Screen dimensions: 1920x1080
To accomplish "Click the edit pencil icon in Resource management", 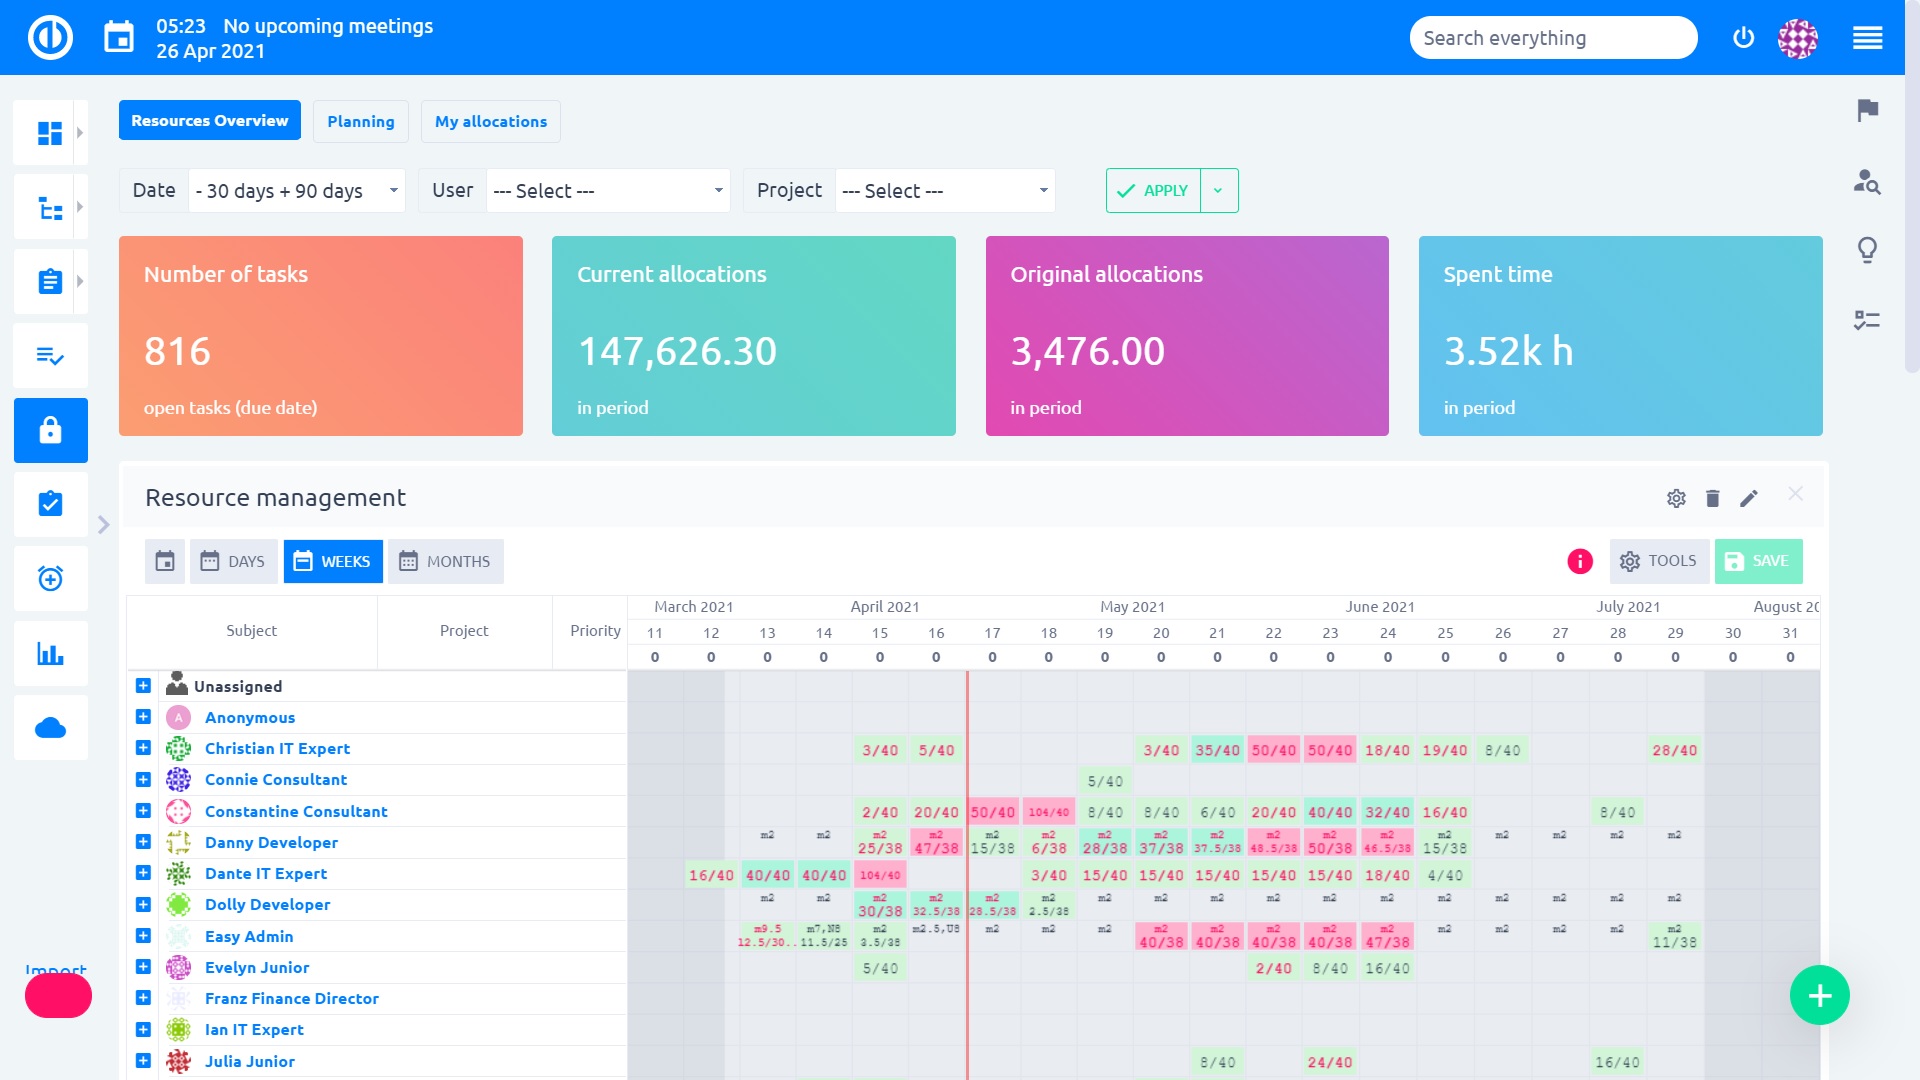I will point(1749,498).
